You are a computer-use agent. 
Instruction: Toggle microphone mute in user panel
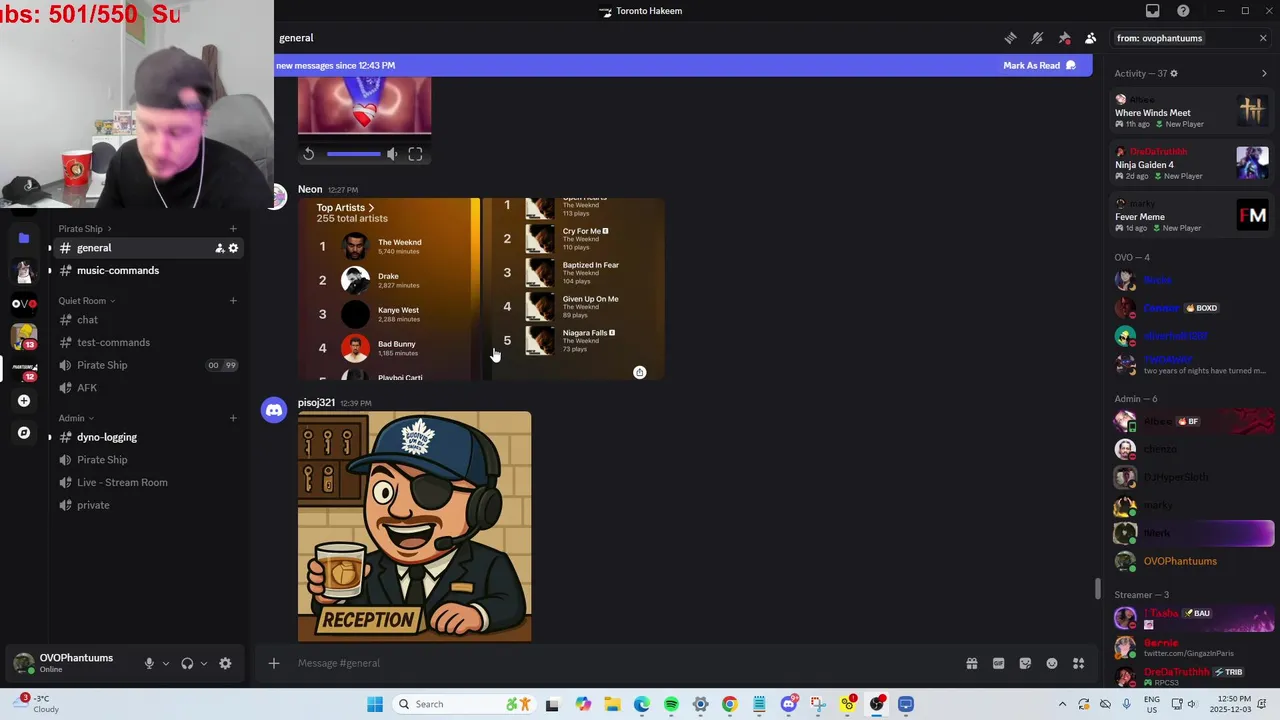click(x=149, y=663)
